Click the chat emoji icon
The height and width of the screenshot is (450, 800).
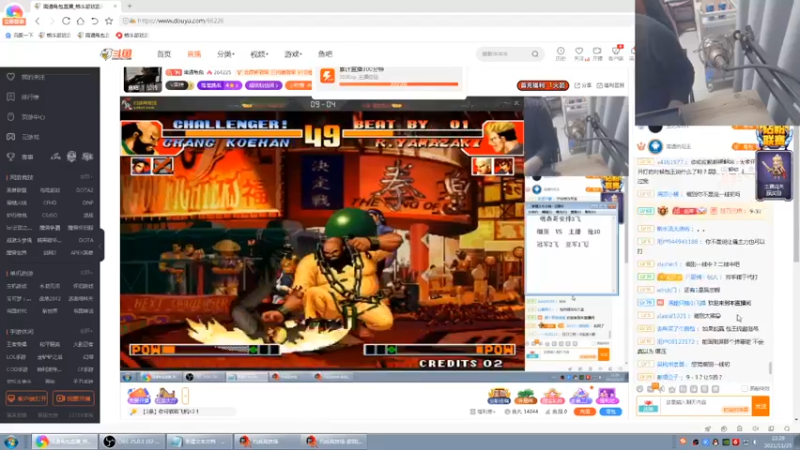(x=640, y=389)
